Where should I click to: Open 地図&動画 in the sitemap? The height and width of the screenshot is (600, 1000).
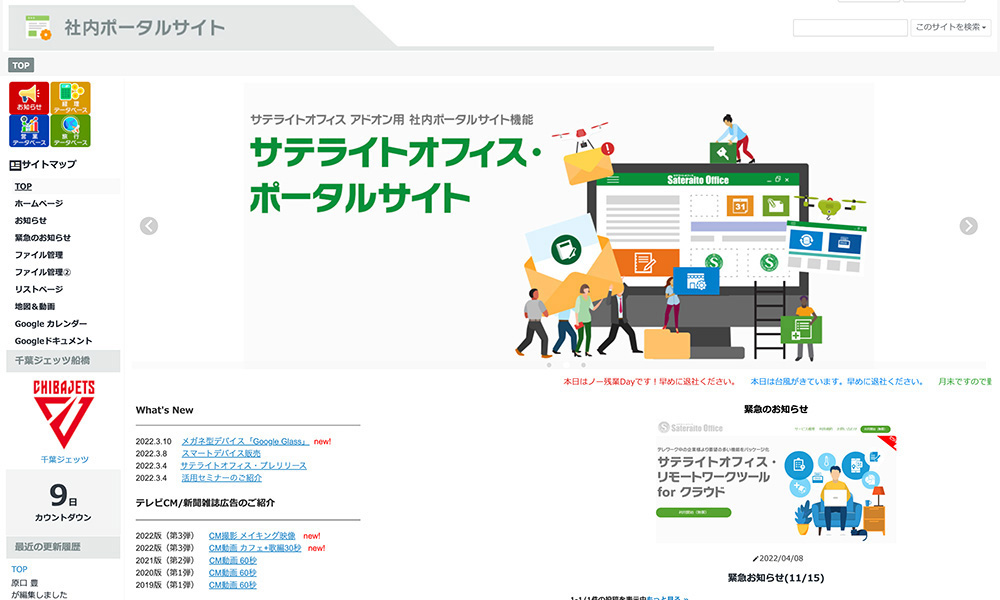point(35,307)
